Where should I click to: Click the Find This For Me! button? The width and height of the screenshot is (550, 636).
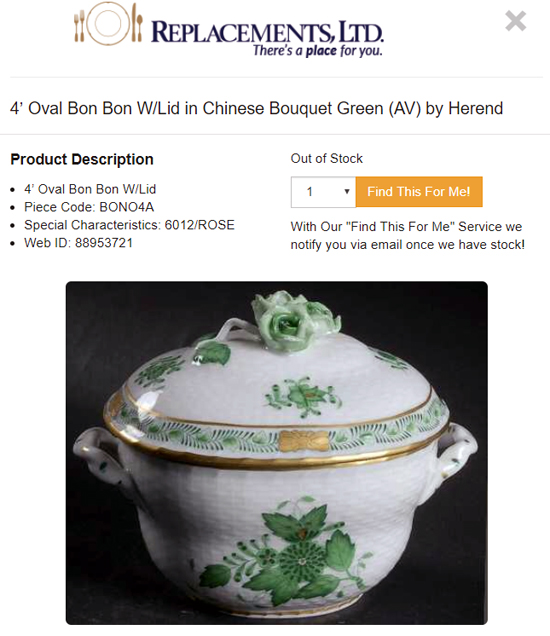(419, 191)
